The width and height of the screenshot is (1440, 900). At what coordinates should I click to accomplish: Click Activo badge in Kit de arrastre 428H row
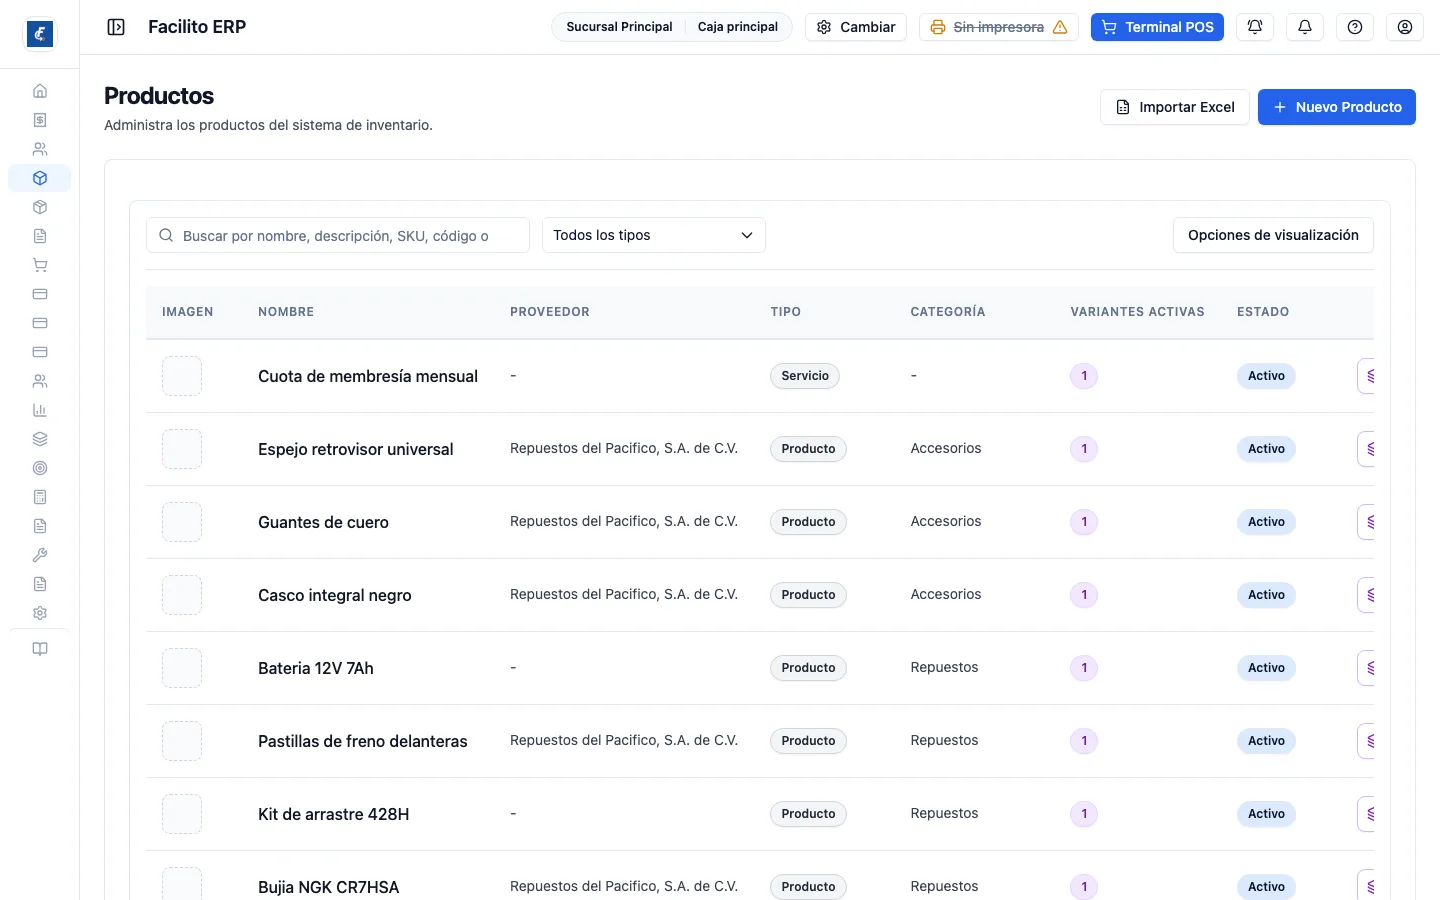click(x=1266, y=814)
